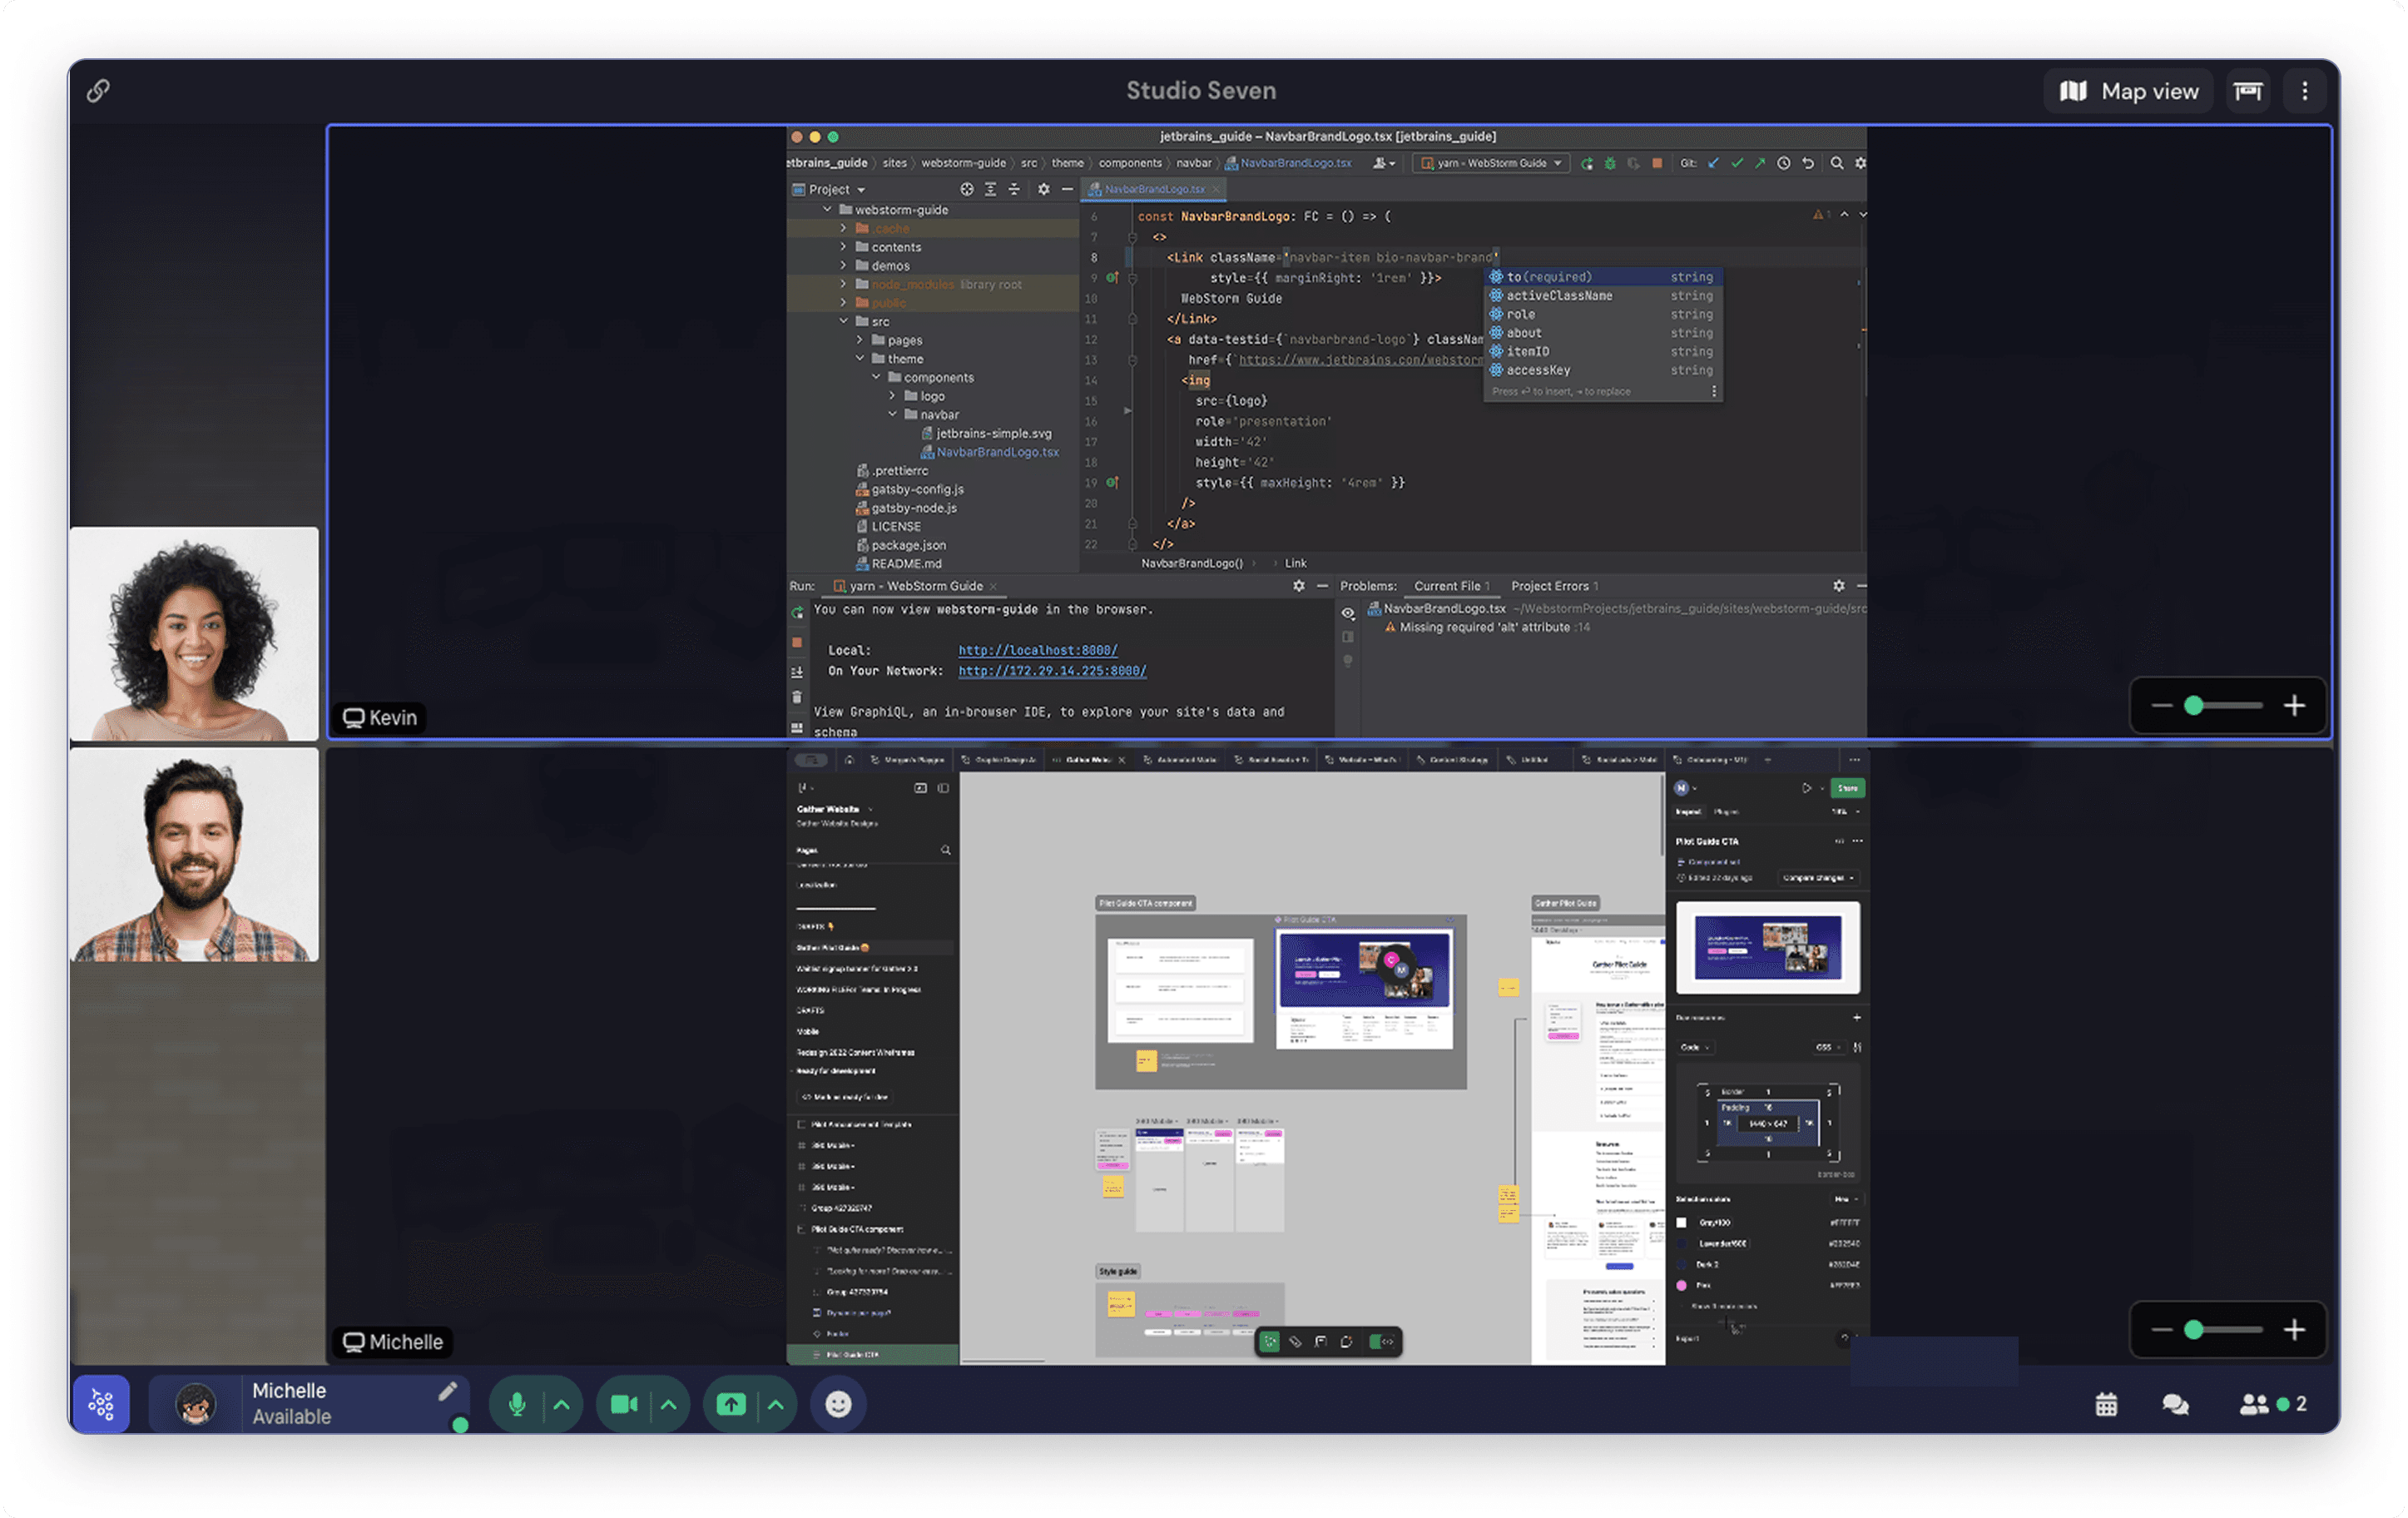This screenshot has width=2408, height=1518.
Task: Edit Michelle's status with the pencil icon
Action: [x=447, y=1391]
